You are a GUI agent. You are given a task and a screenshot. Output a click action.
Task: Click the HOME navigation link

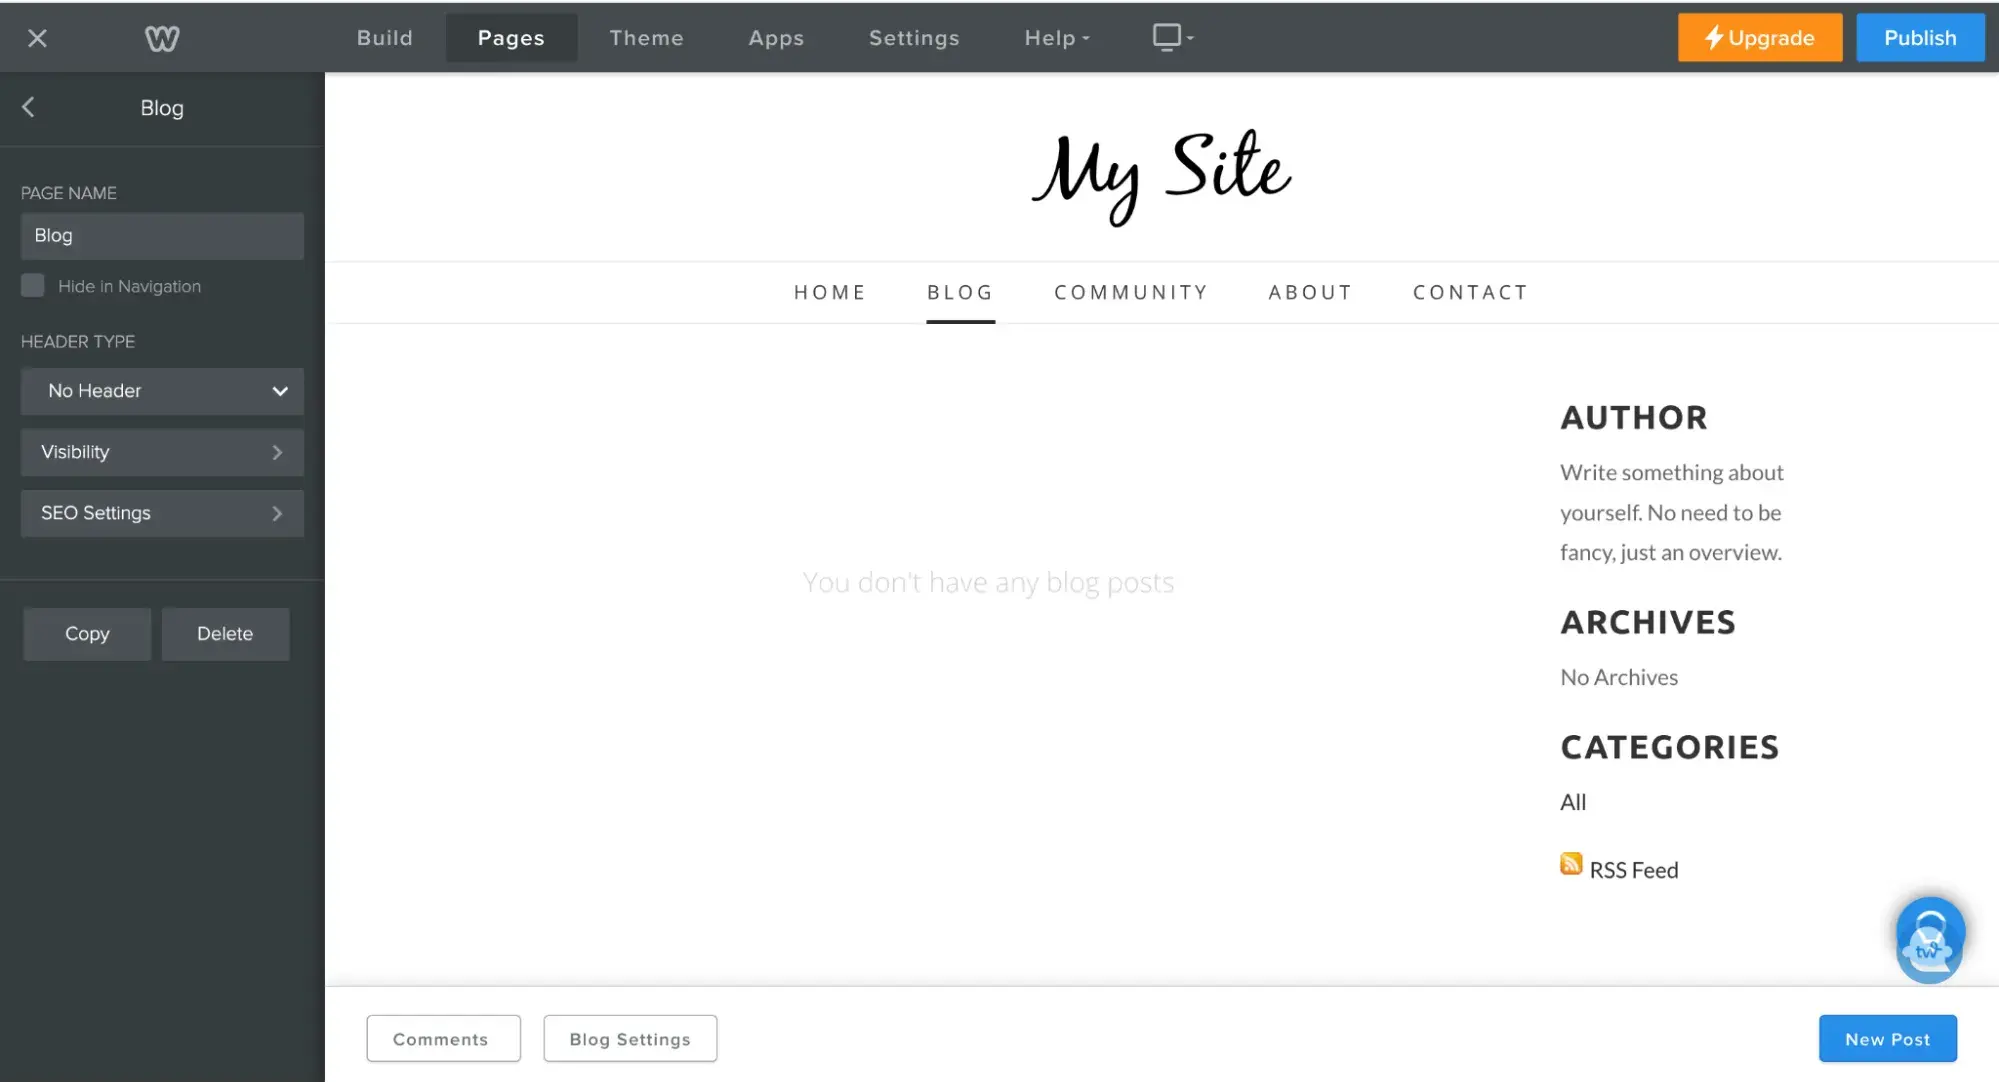tap(830, 293)
